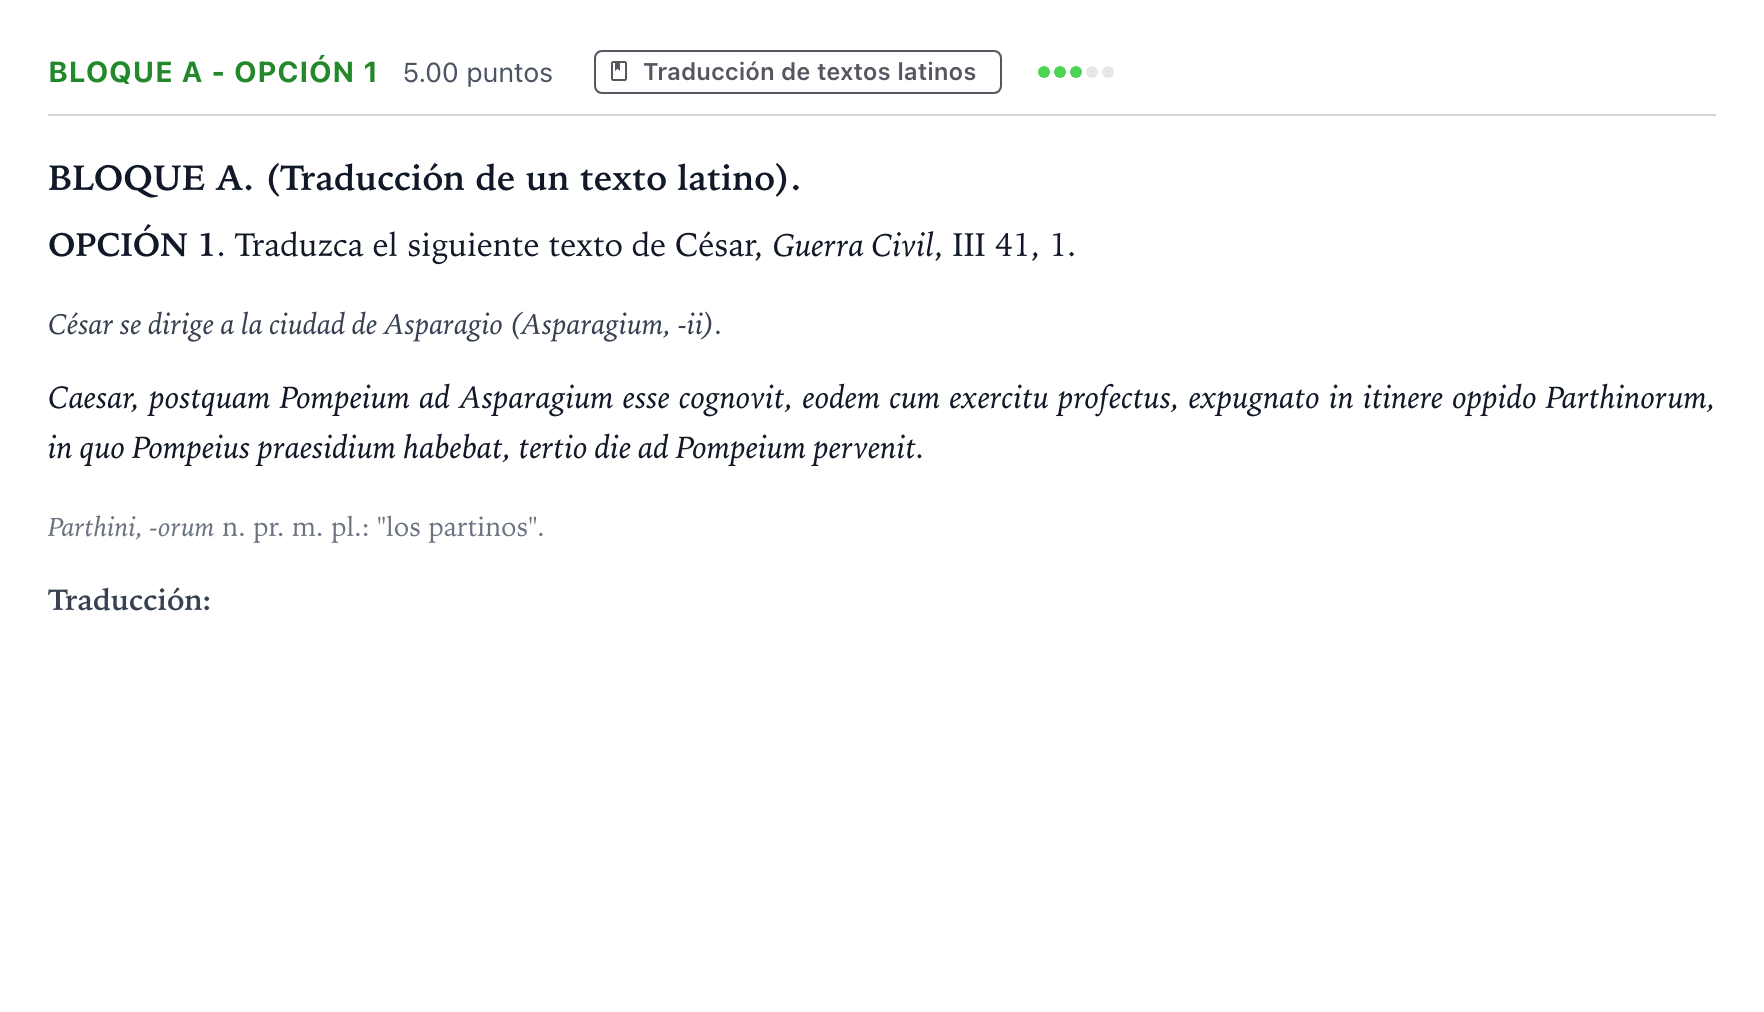Click the 'OPCIÓN 1. Traduzca el siguiente texto' line
Viewport: 1764px width, 1012px height.
coord(562,245)
